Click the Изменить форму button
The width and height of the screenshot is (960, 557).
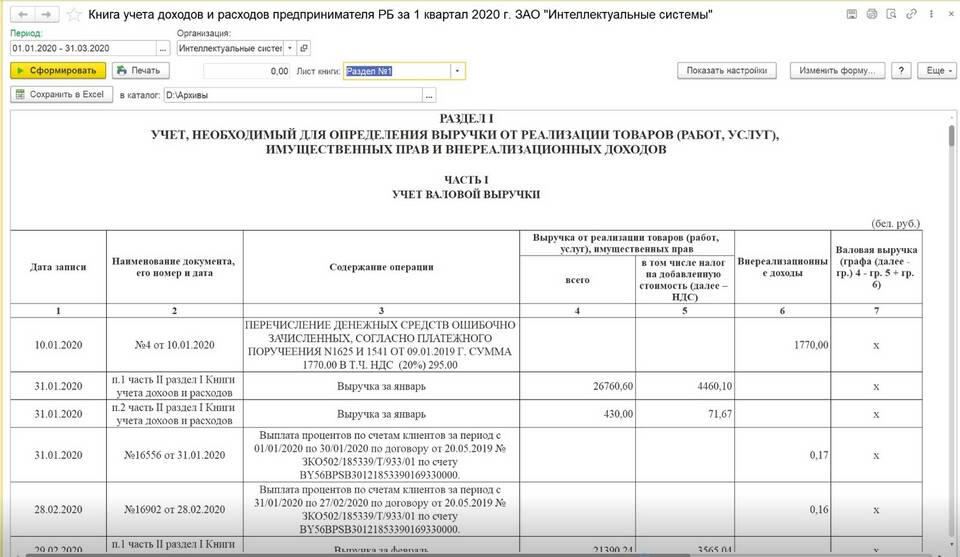(838, 71)
